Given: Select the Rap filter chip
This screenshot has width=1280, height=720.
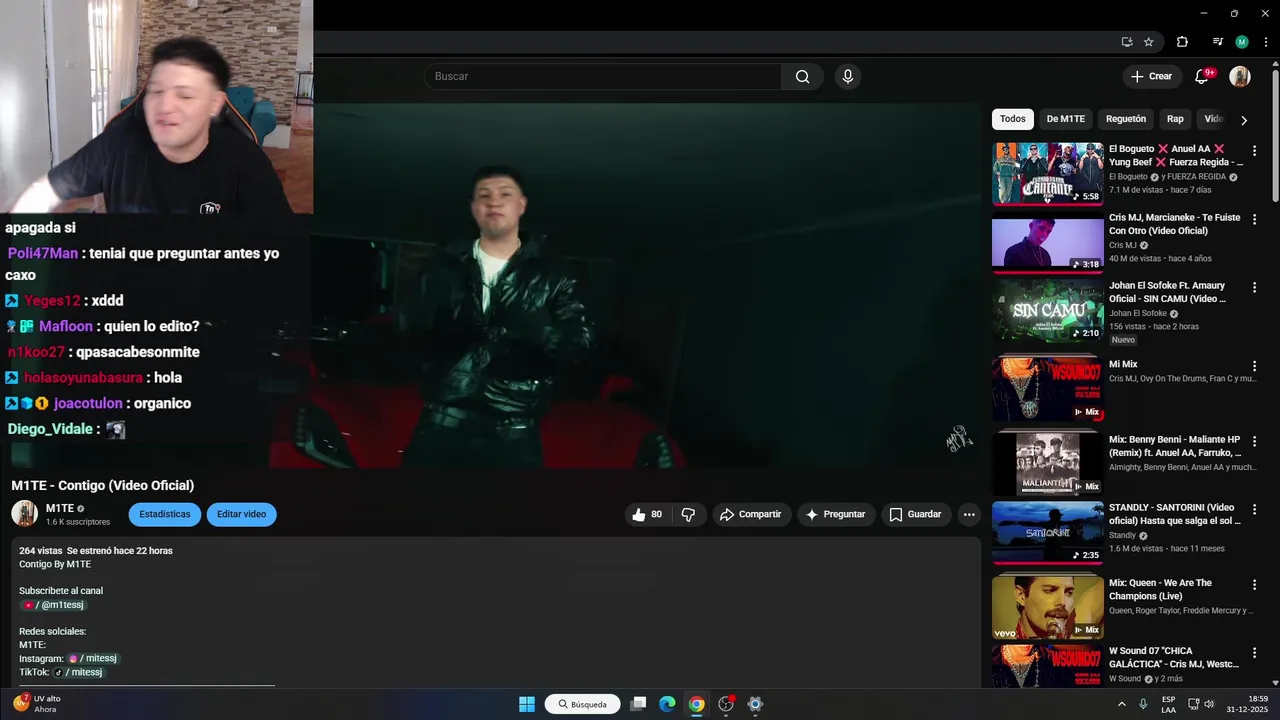Looking at the screenshot, I should click(1175, 119).
